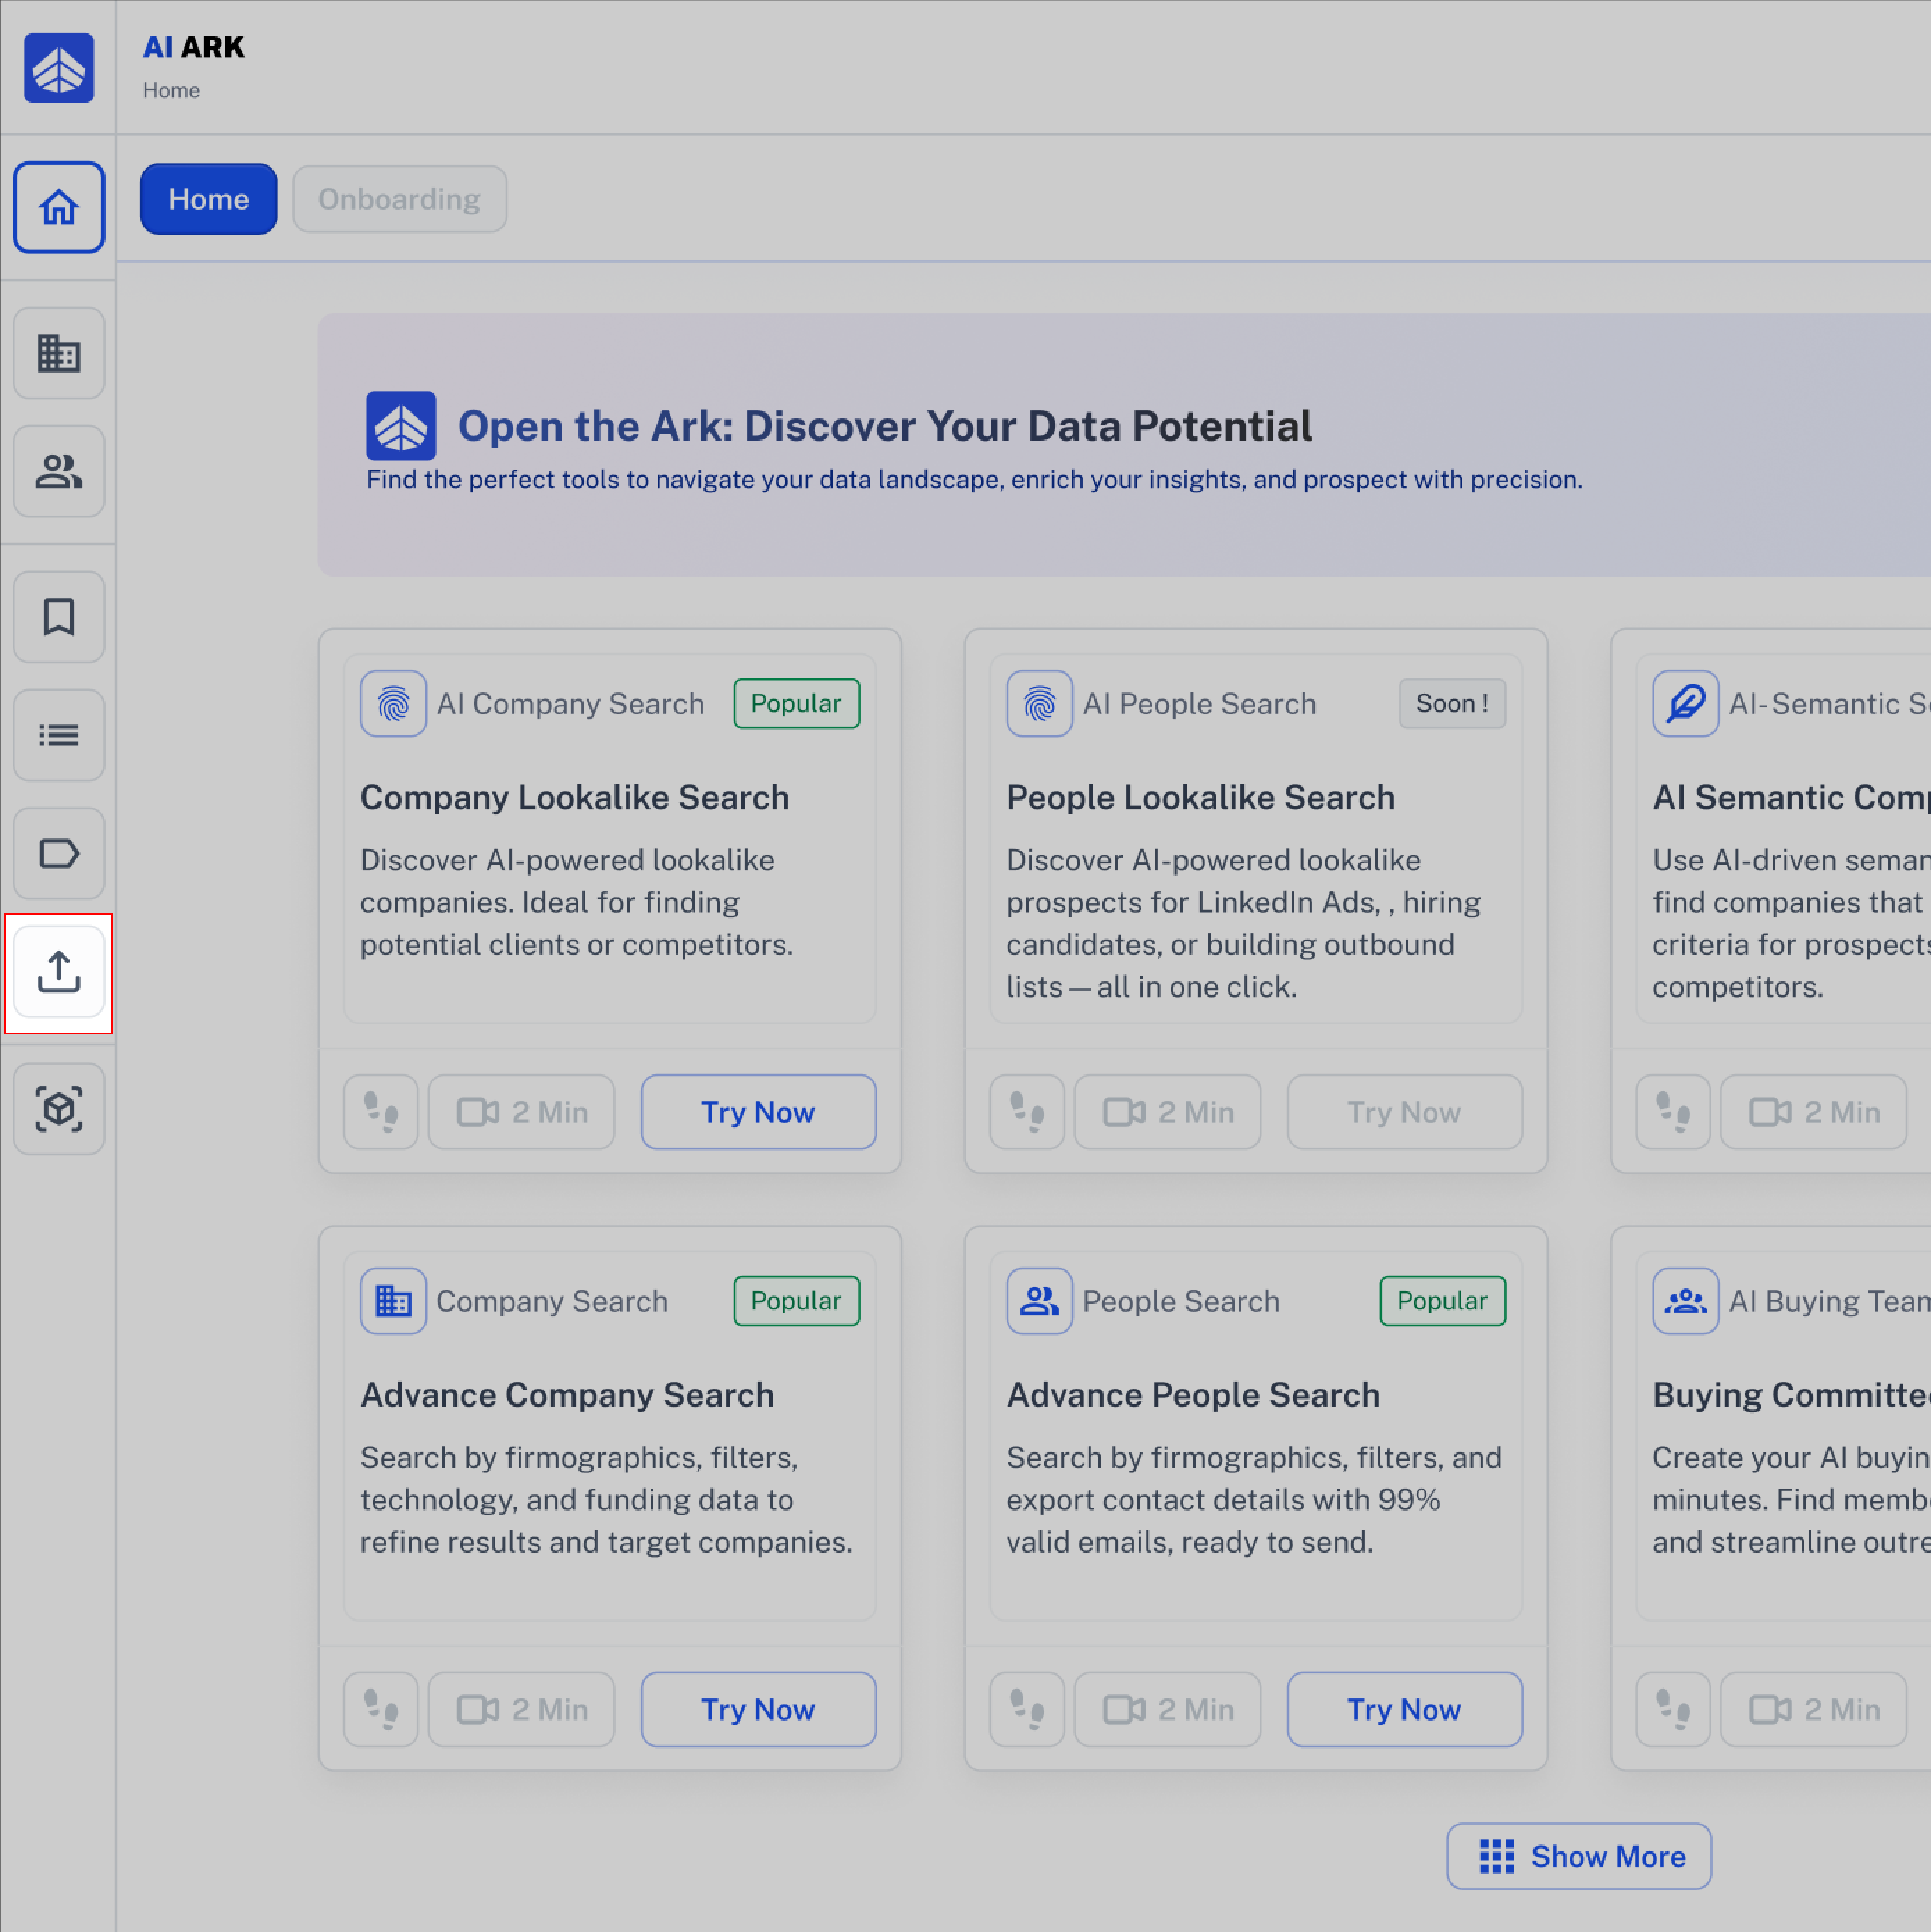This screenshot has height=1932, width=1931.
Task: Switch to the Onboarding tab
Action: click(x=400, y=199)
